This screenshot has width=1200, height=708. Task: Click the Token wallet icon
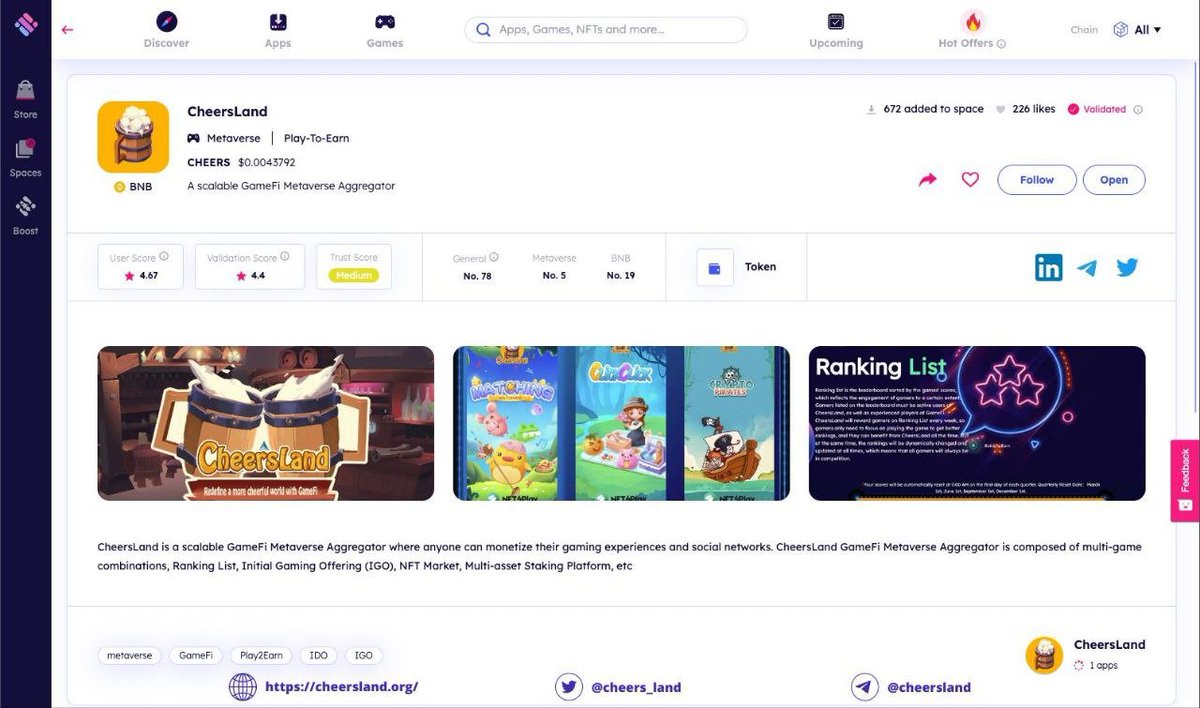[x=715, y=268]
